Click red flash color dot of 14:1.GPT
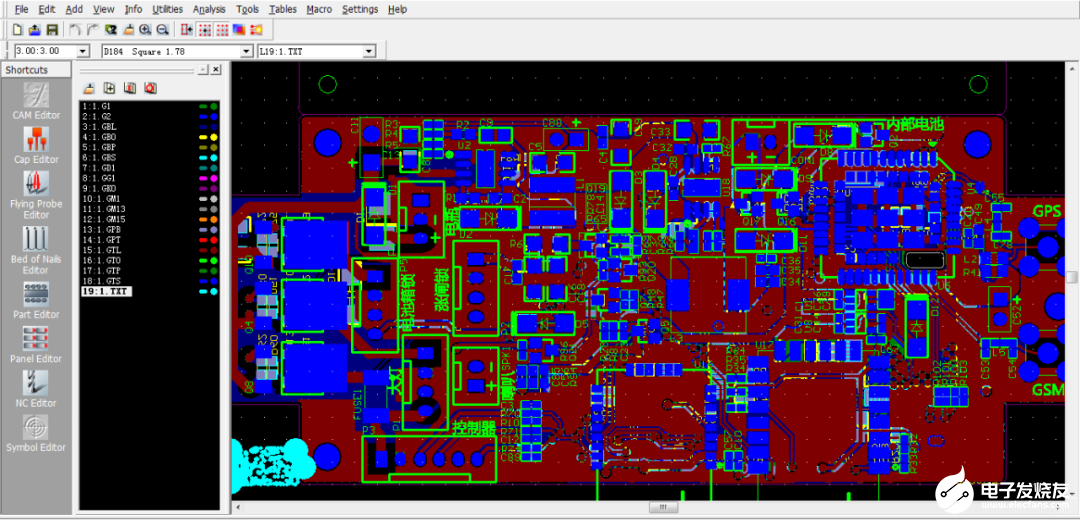Viewport: 1080px width, 520px height. [214, 240]
